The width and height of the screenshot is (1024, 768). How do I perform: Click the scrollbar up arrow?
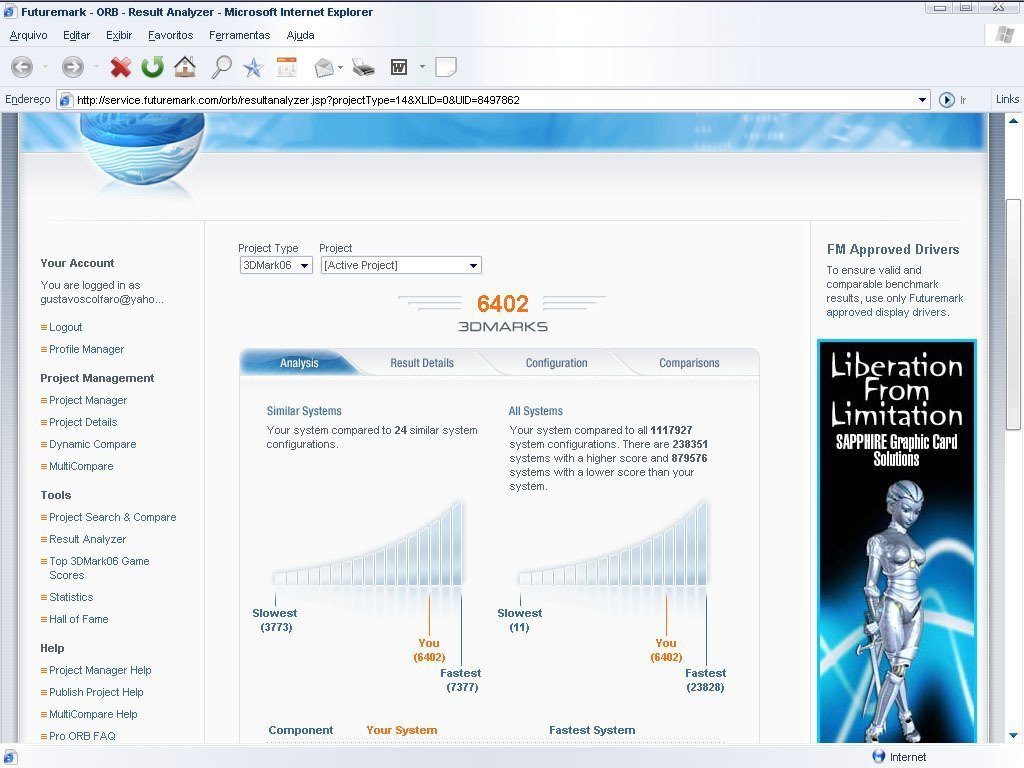1013,121
